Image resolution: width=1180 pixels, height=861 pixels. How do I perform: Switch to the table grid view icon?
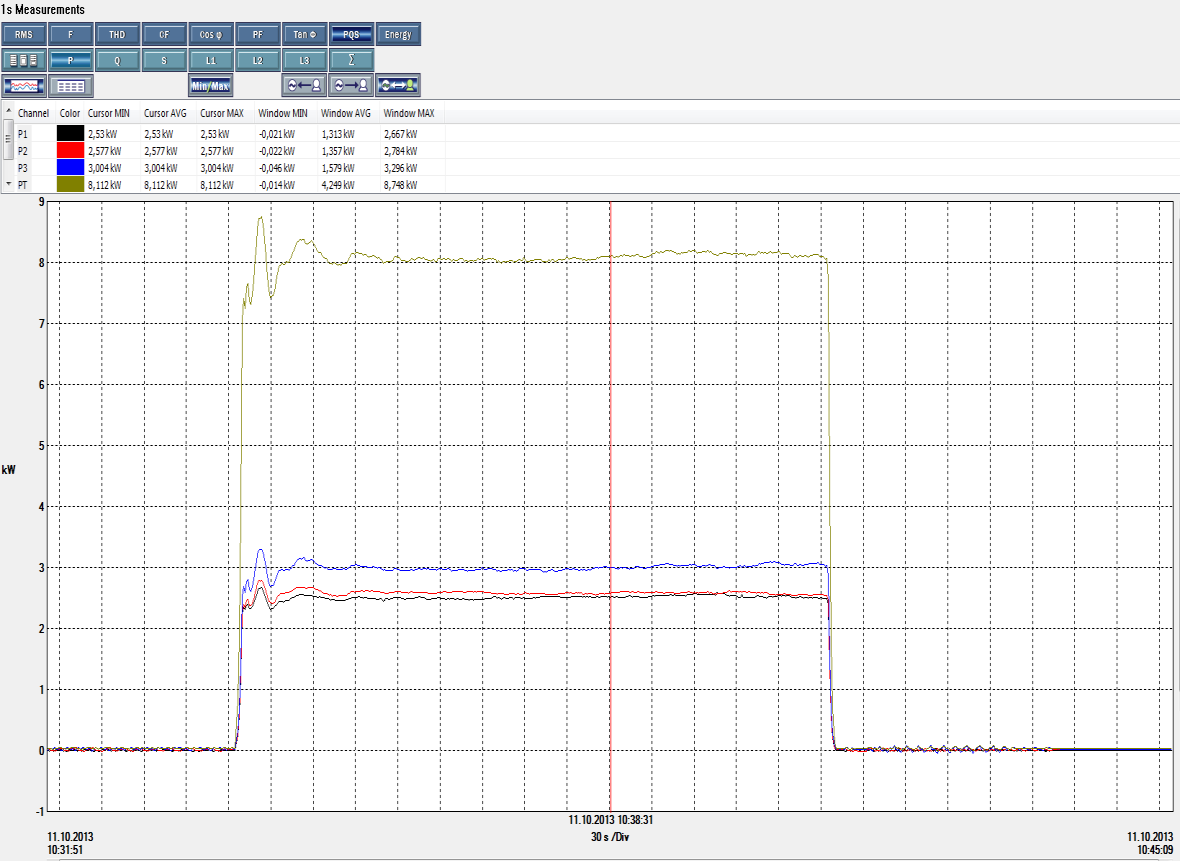[71, 86]
